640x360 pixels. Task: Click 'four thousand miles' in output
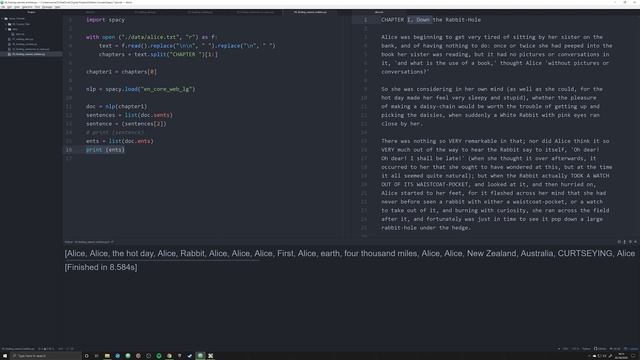point(380,253)
